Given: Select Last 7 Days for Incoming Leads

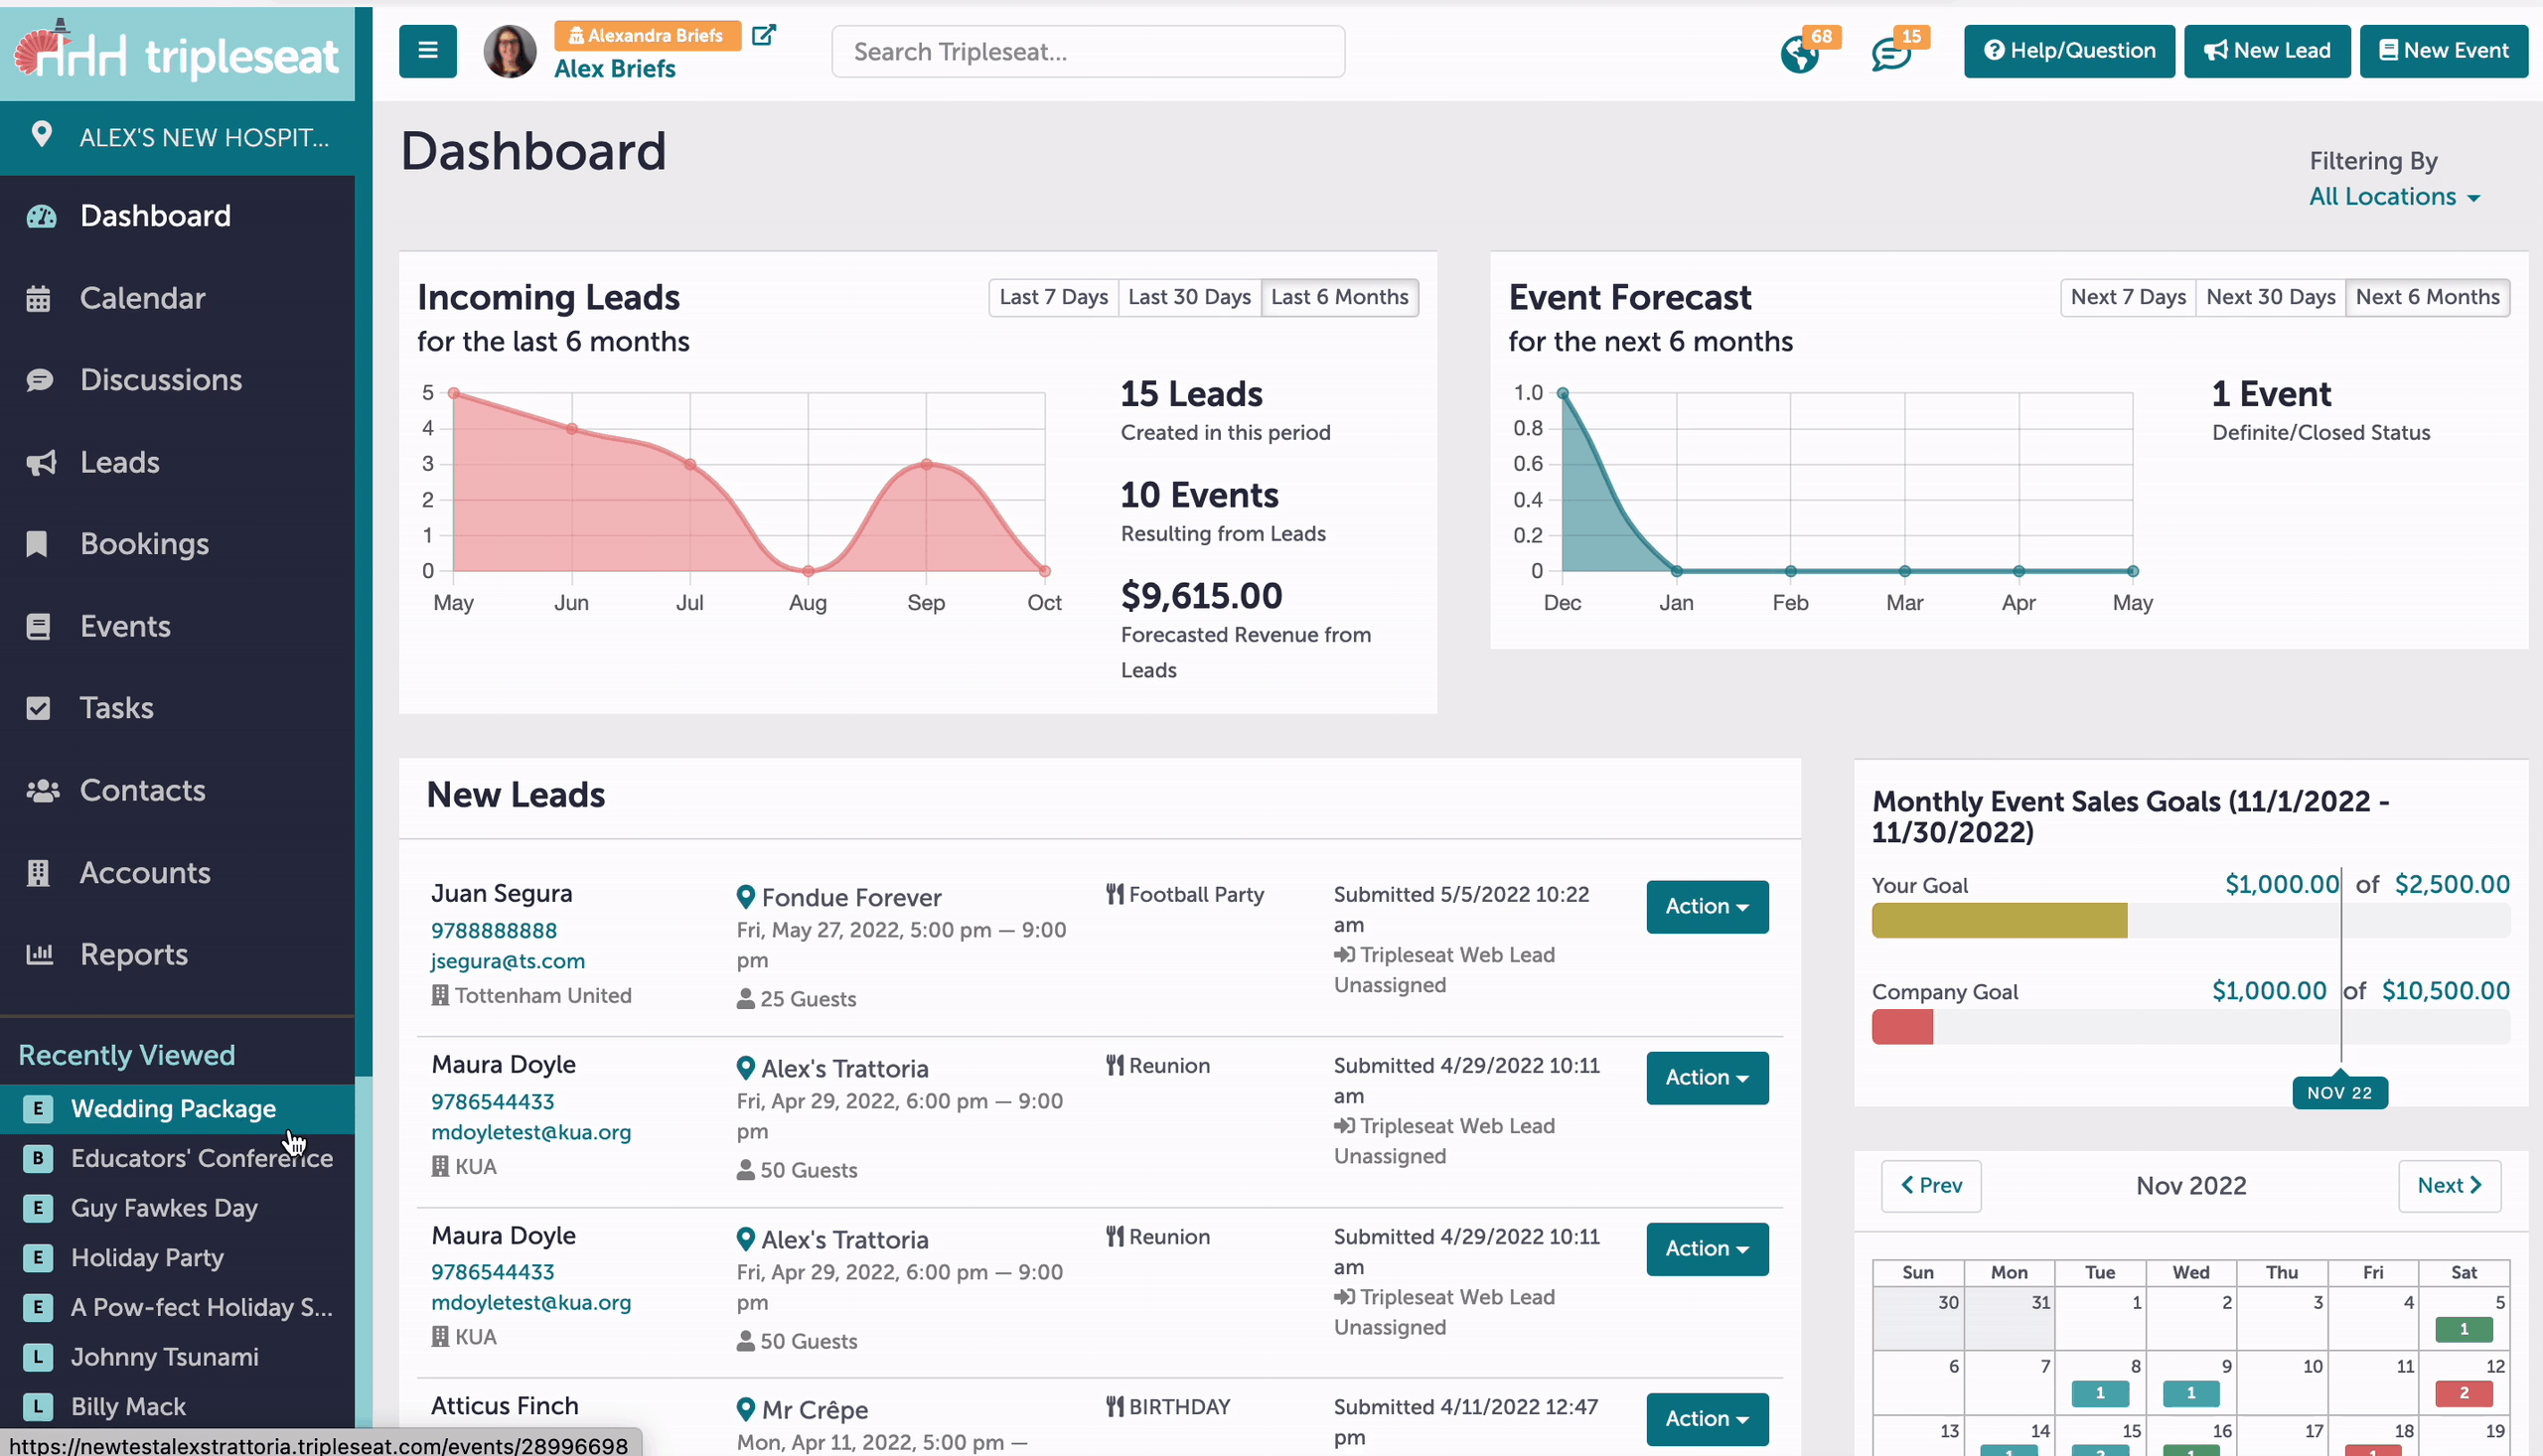Looking at the screenshot, I should click(1053, 297).
